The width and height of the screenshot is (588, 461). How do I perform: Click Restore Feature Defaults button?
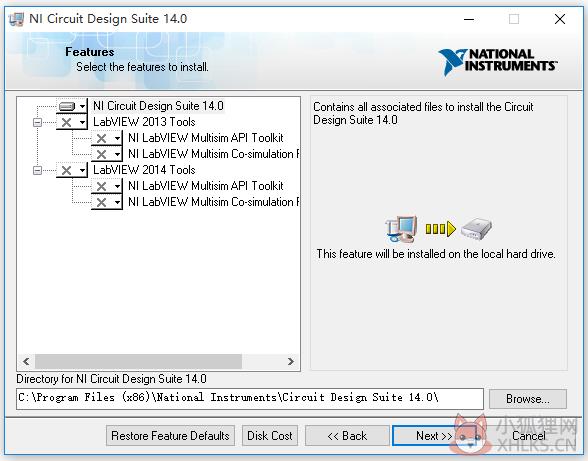(x=170, y=435)
